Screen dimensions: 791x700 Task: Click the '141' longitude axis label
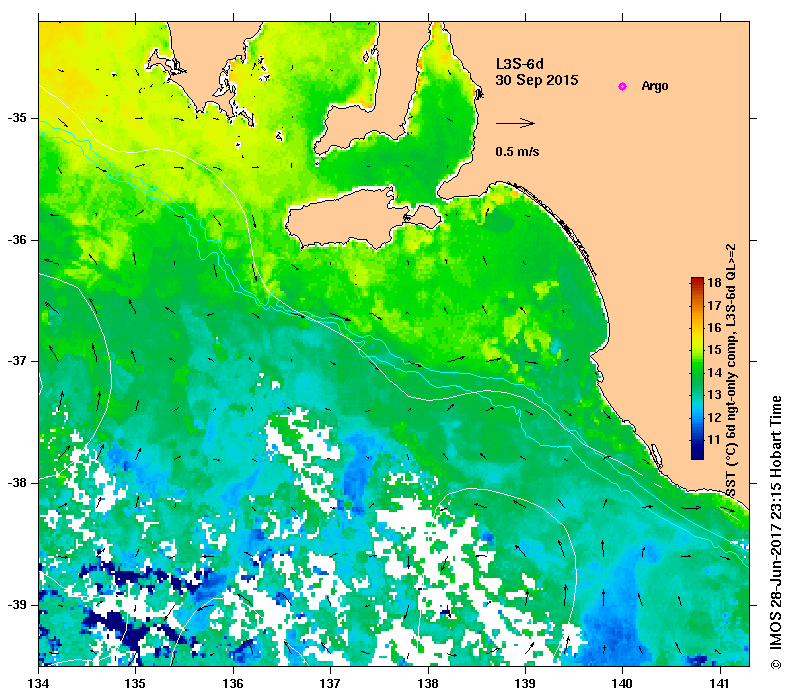[x=719, y=684]
